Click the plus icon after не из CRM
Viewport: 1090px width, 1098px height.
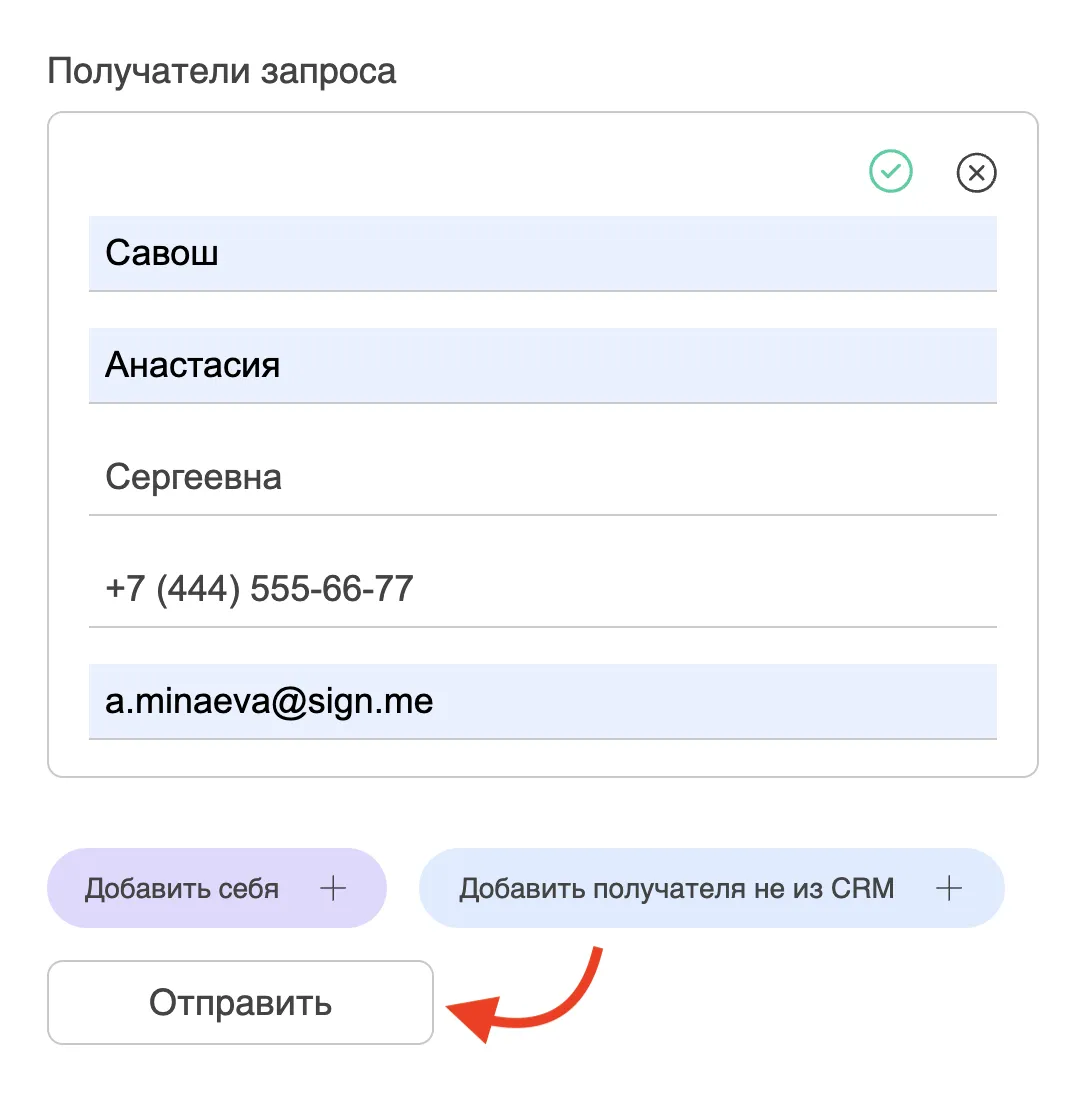pyautogui.click(x=949, y=888)
